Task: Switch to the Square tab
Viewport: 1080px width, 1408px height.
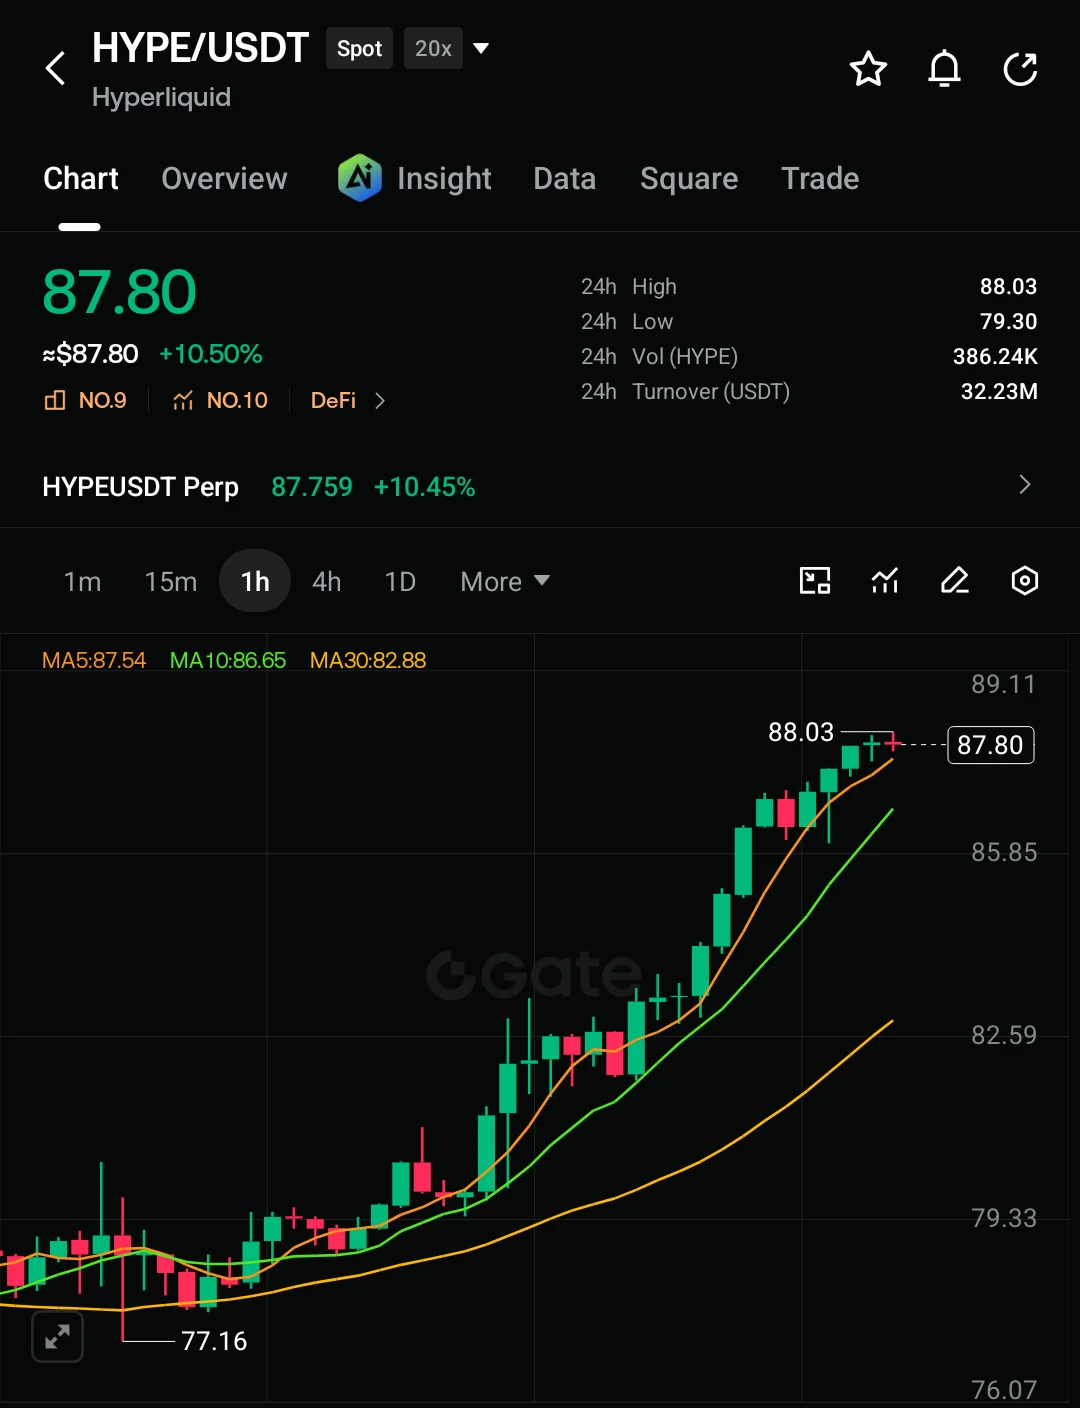Action: [x=689, y=179]
